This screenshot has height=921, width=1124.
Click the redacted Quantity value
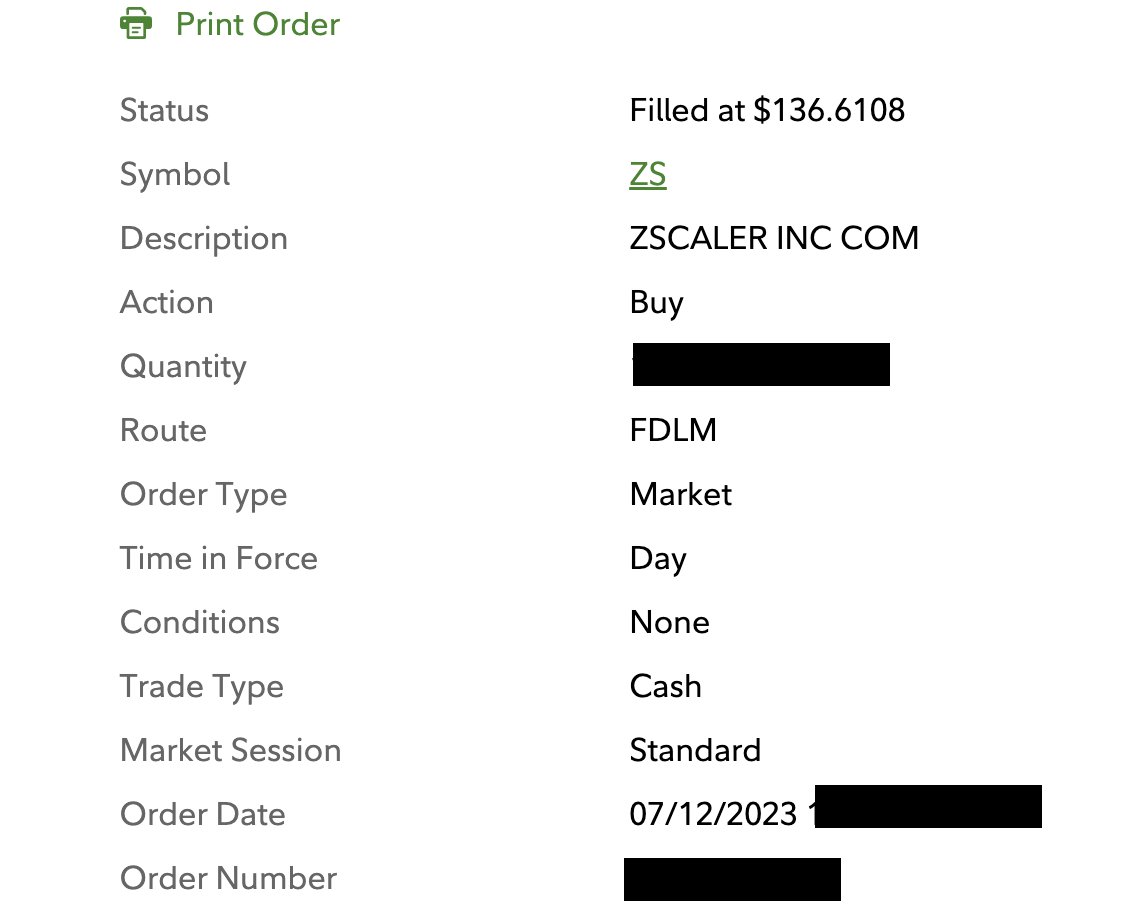tap(761, 365)
